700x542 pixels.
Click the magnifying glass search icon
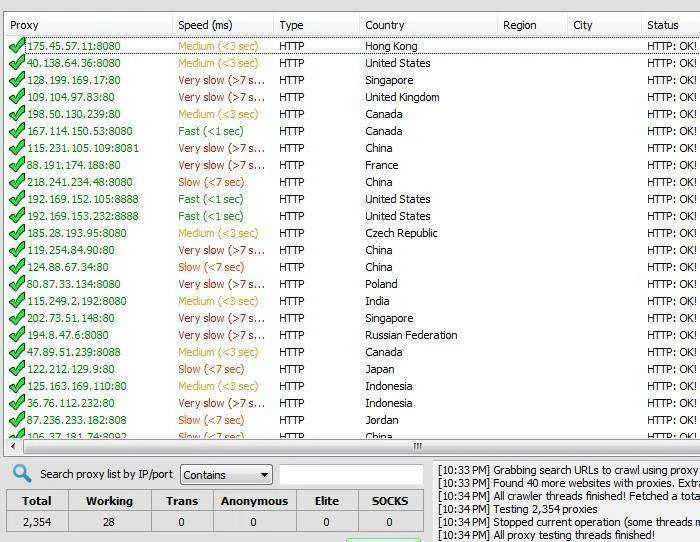click(22, 473)
